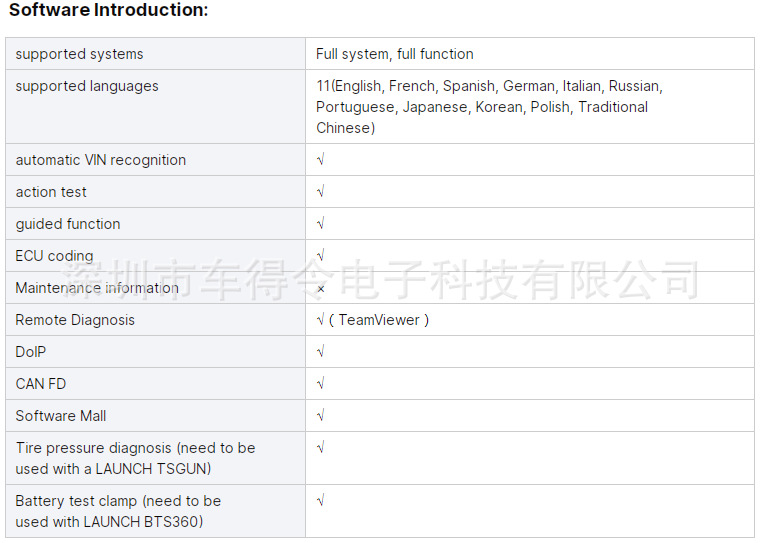Viewport: 761px width, 543px height.
Task: Click the Software Introduction heading
Action: click(x=109, y=10)
